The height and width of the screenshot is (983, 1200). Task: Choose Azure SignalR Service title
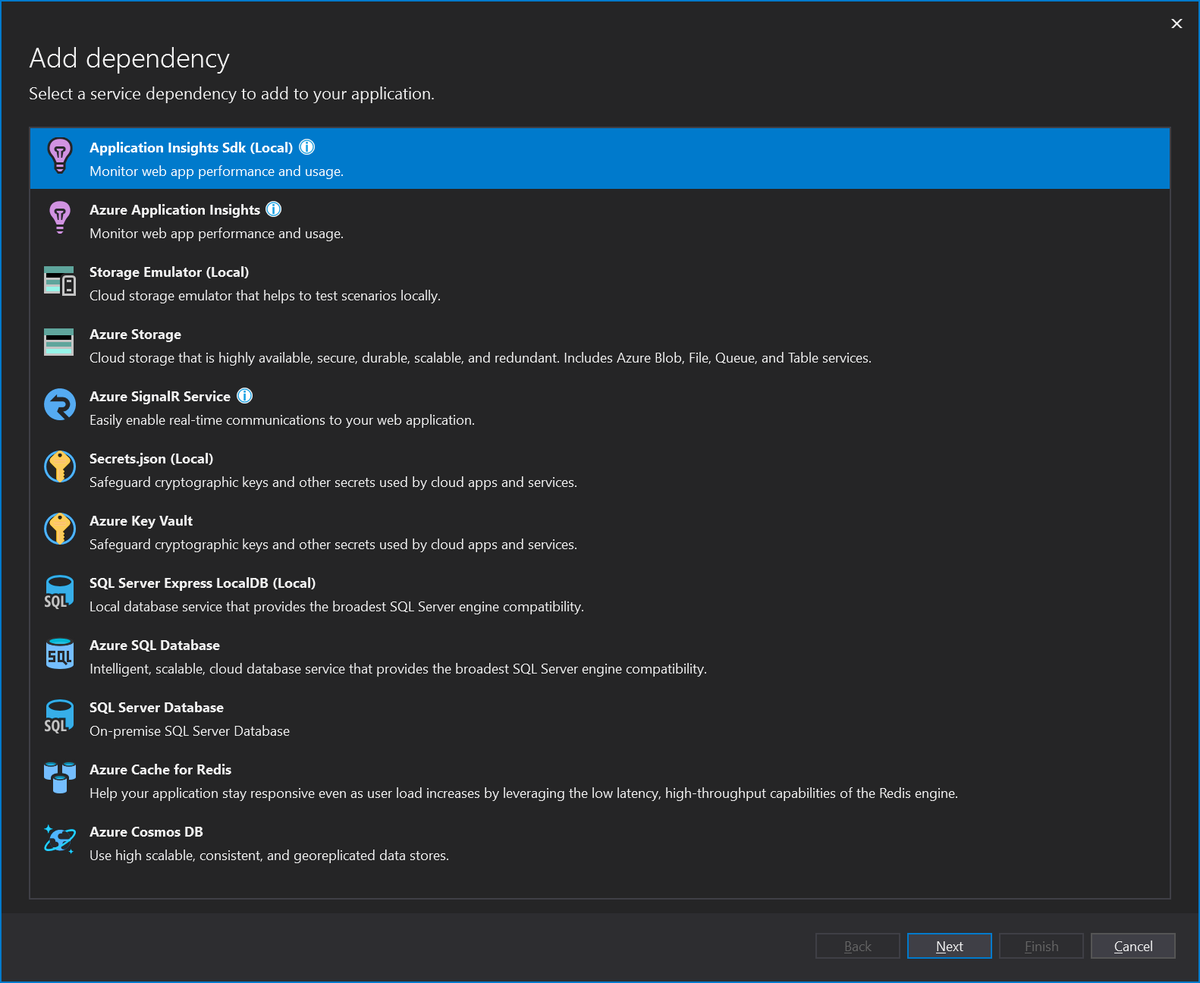[160, 396]
